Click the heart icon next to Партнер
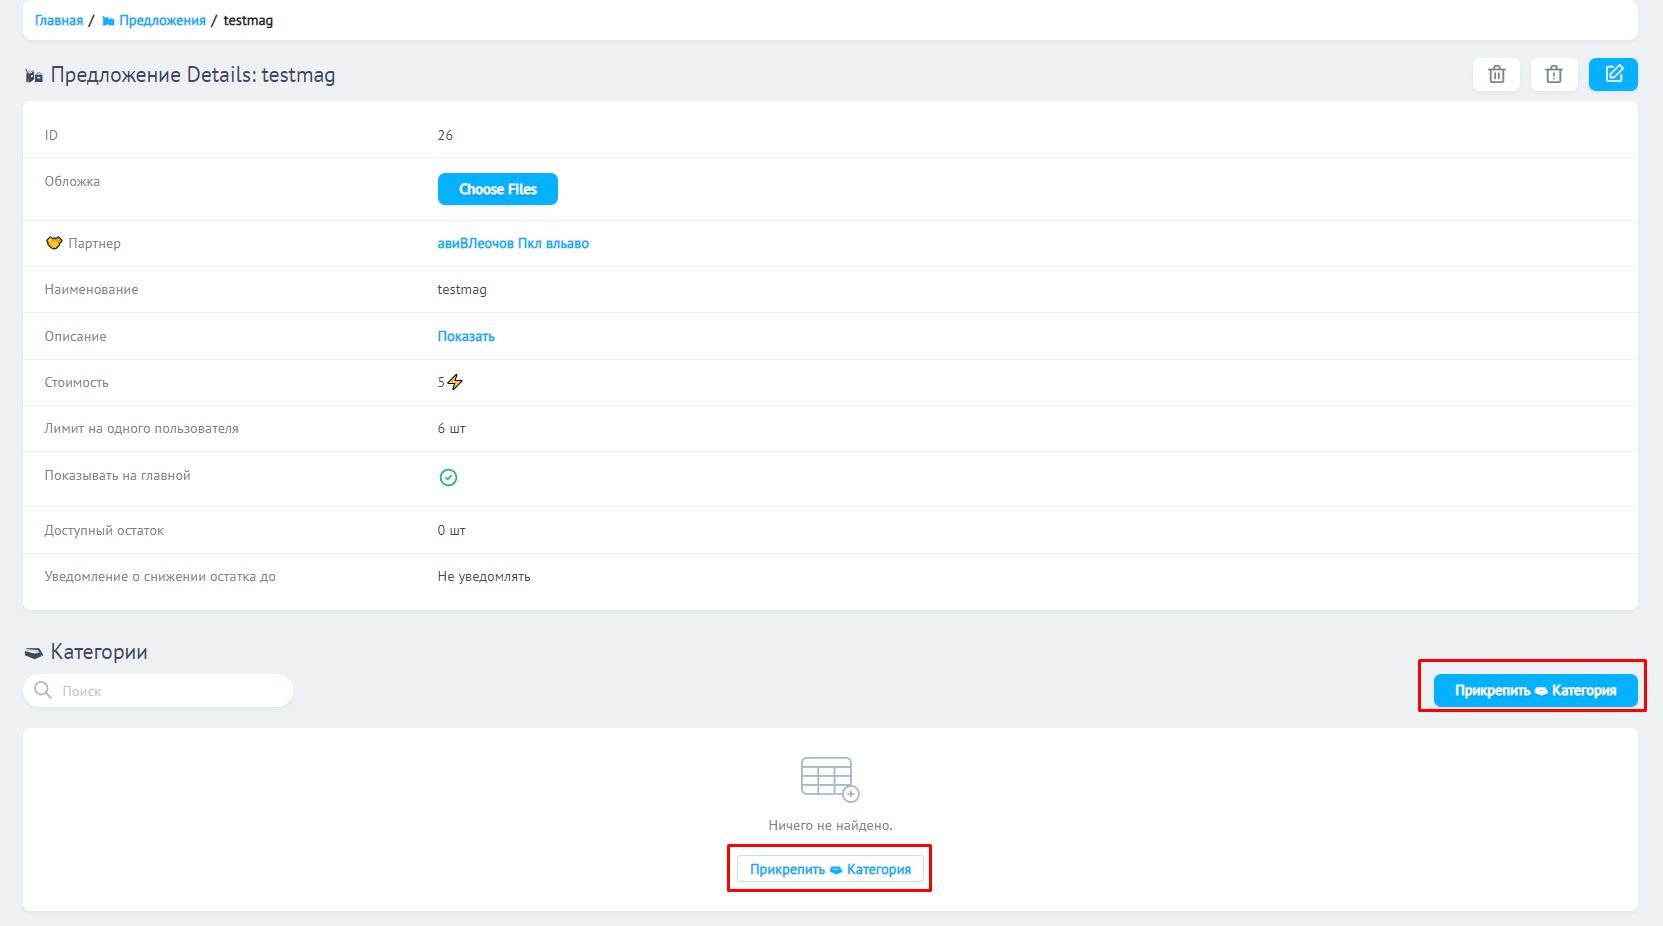This screenshot has width=1663, height=926. tap(54, 243)
